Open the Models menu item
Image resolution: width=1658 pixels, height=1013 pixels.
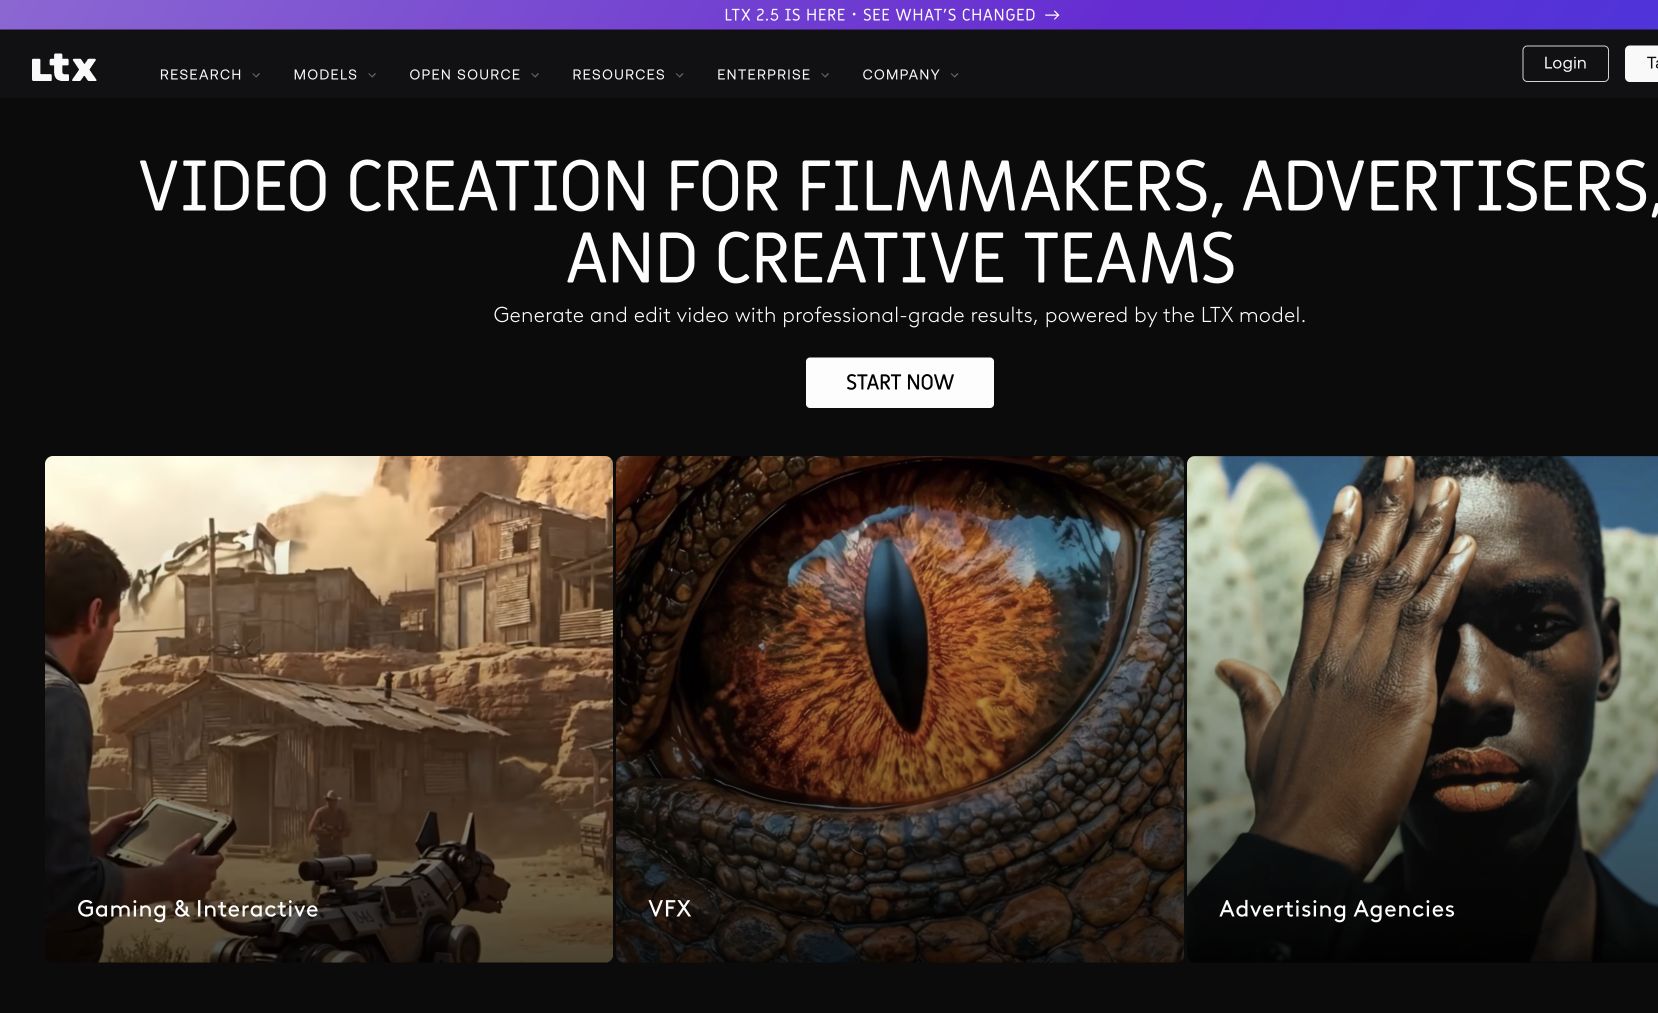click(x=325, y=75)
